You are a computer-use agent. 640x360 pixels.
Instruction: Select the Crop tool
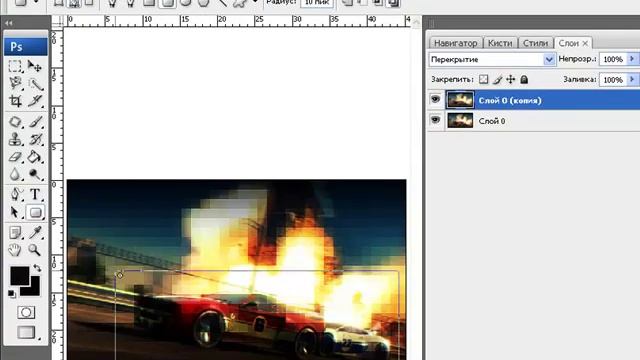(x=15, y=101)
